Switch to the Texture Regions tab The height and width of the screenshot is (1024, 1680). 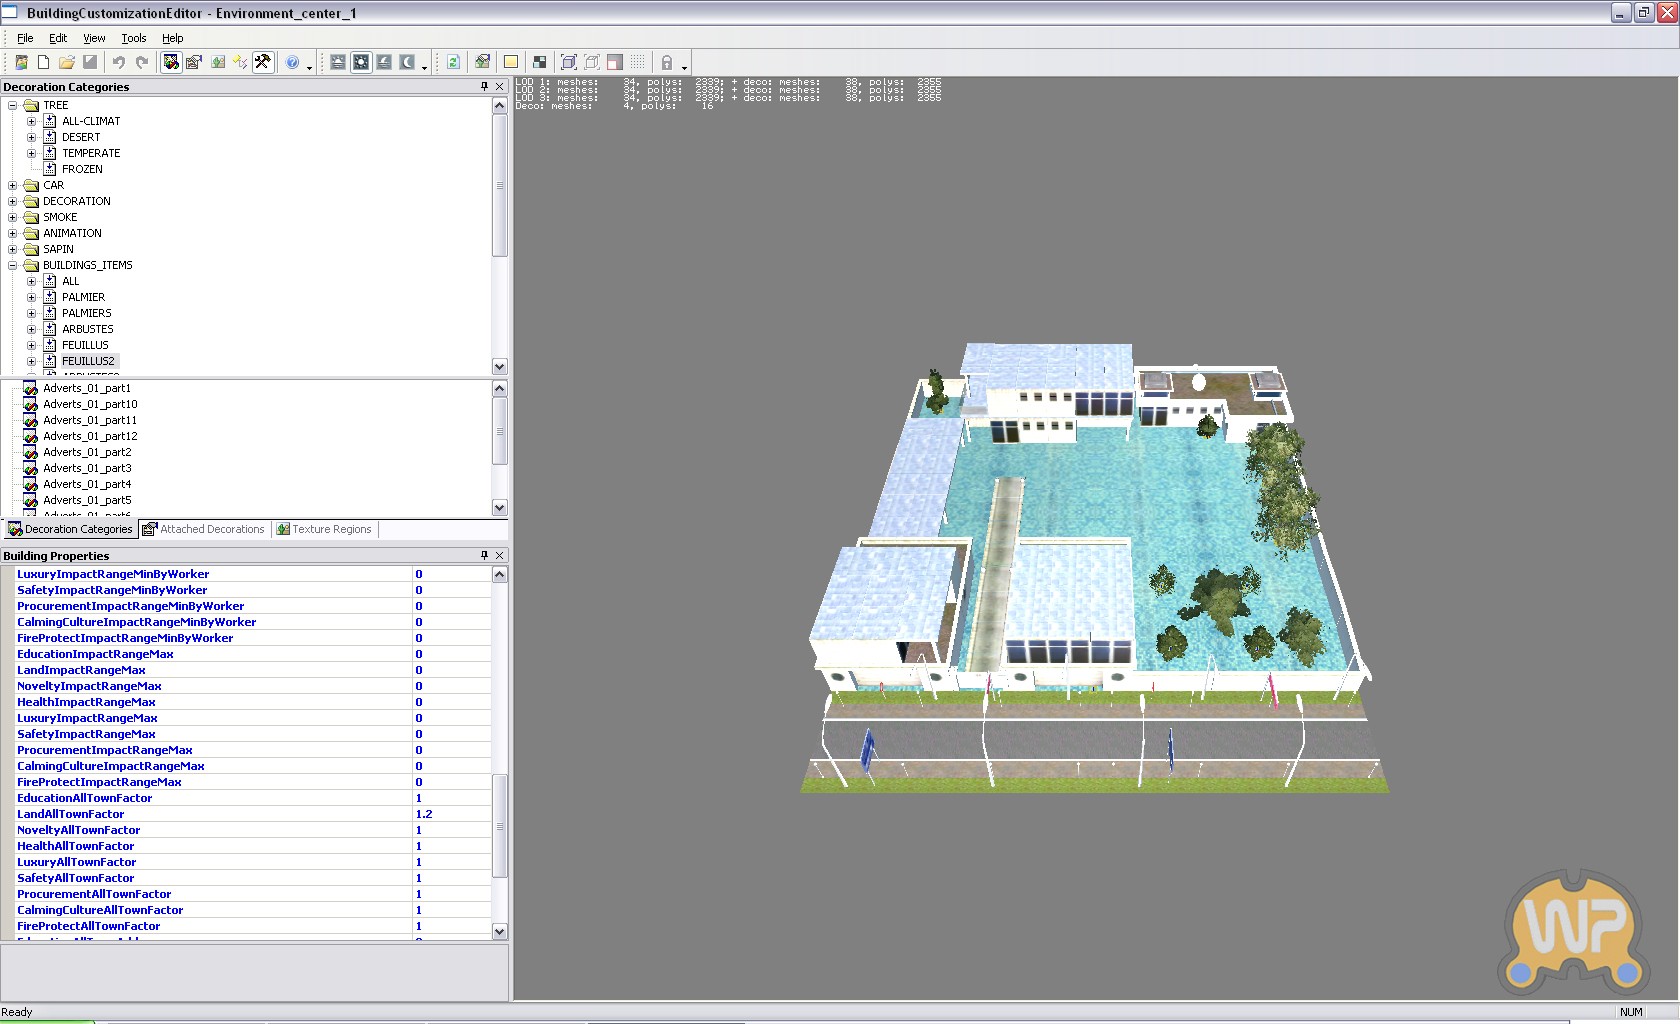[324, 529]
